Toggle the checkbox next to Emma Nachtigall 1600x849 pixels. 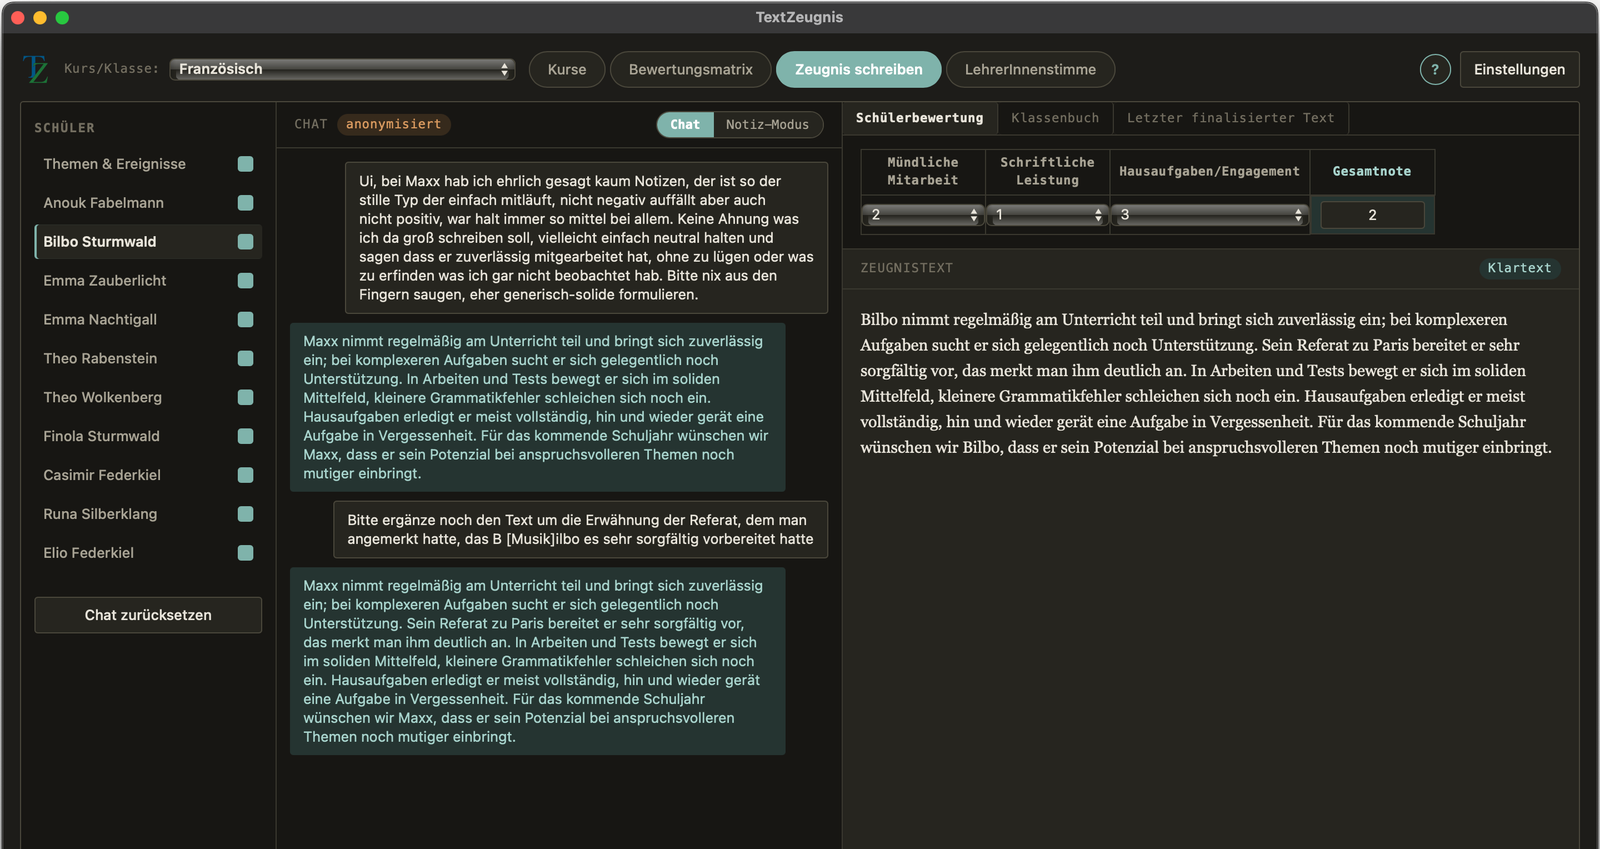tap(245, 320)
